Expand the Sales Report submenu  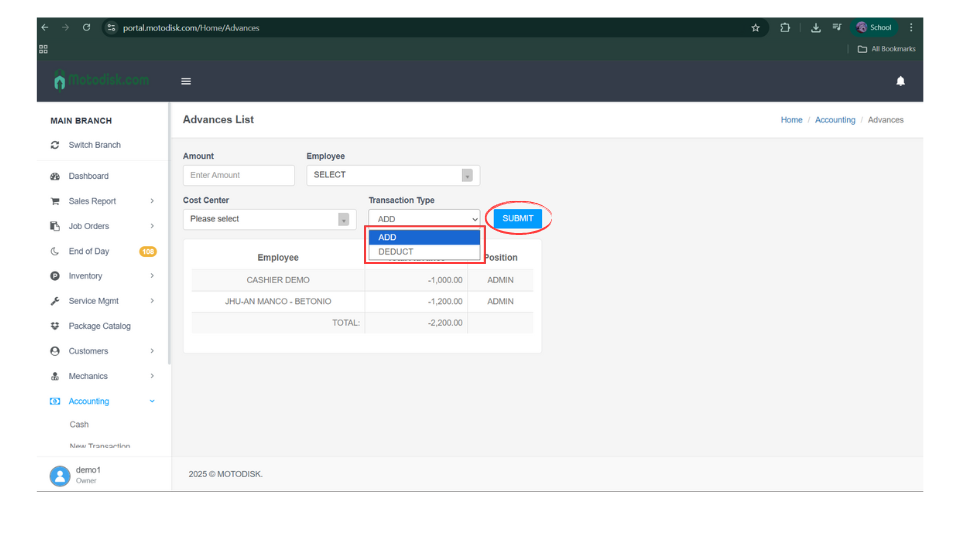pos(151,201)
